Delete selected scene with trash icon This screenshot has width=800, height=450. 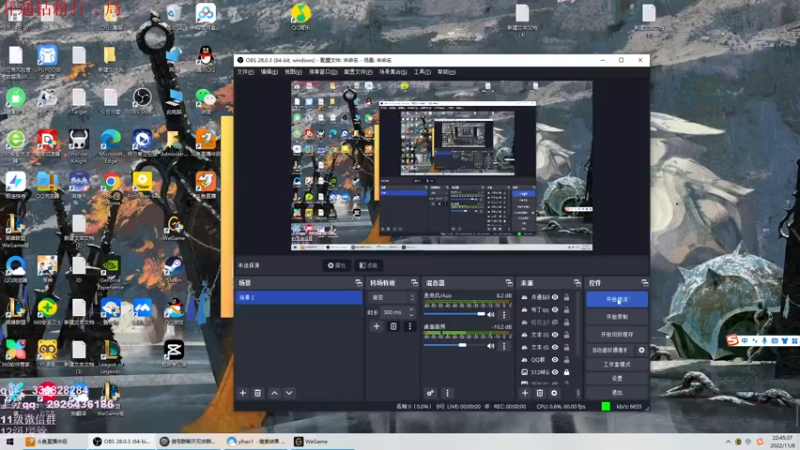[258, 393]
